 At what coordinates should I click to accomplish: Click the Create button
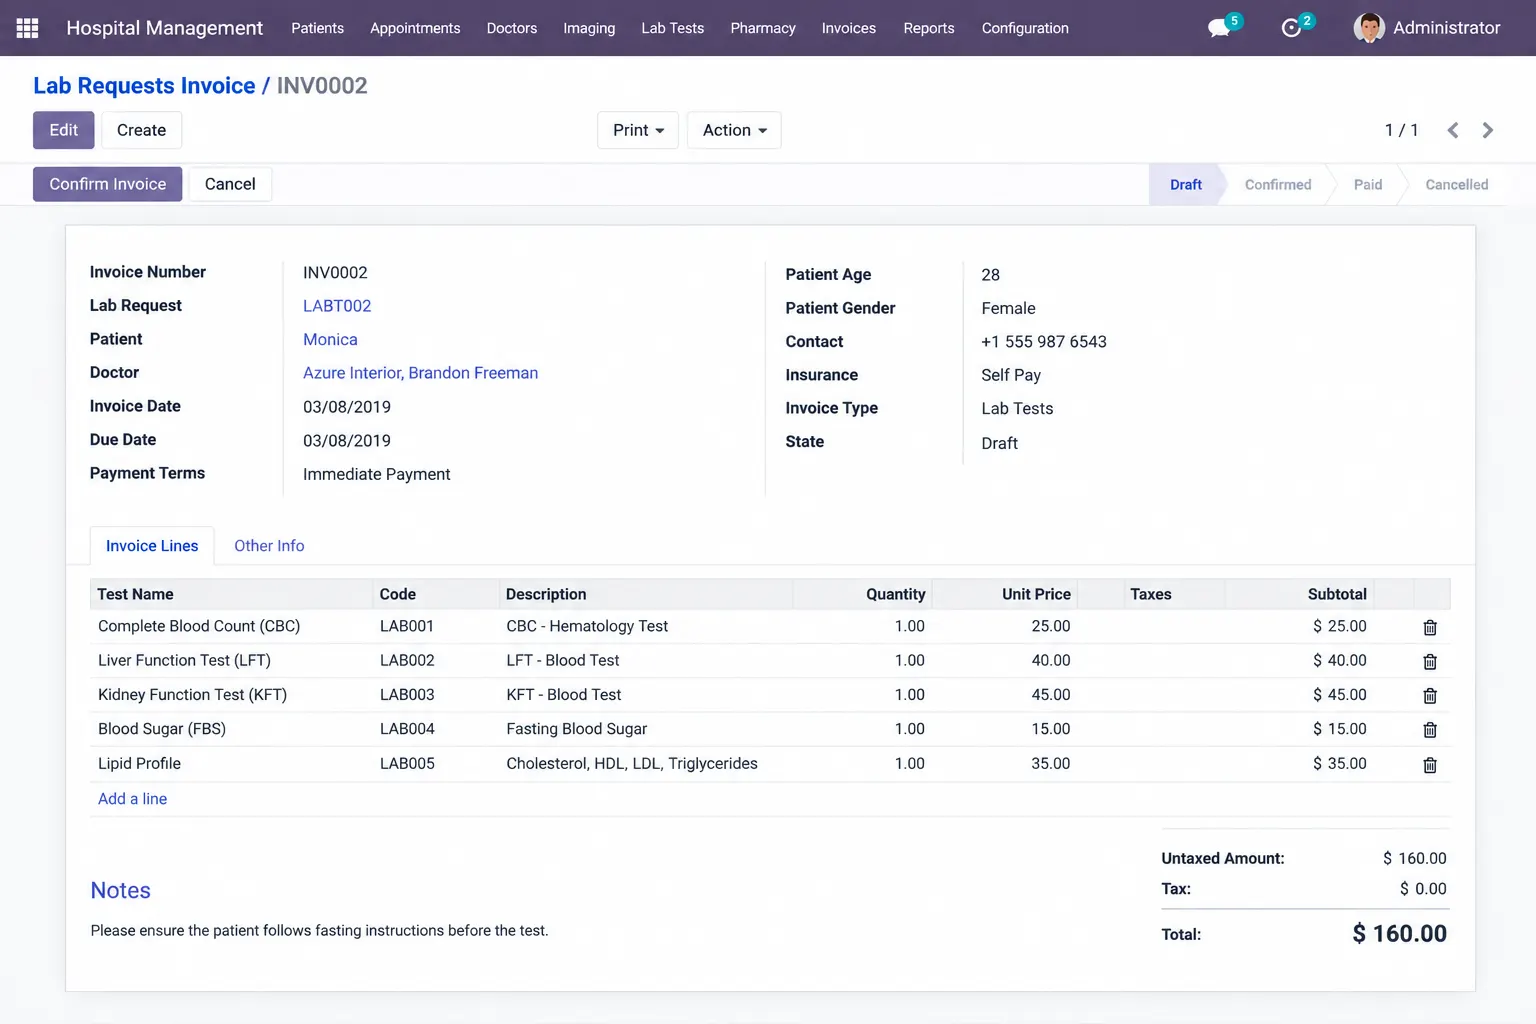(x=142, y=130)
